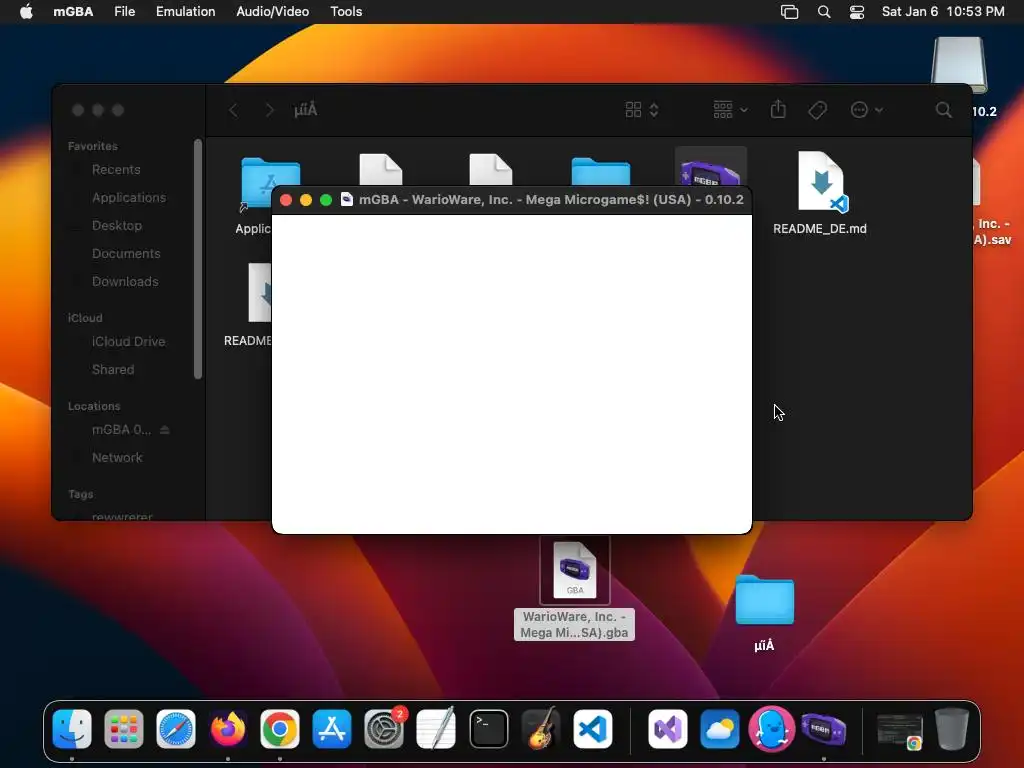Select README_DE.md file in Finder
Viewport: 1024px width, 768px height.
[820, 193]
